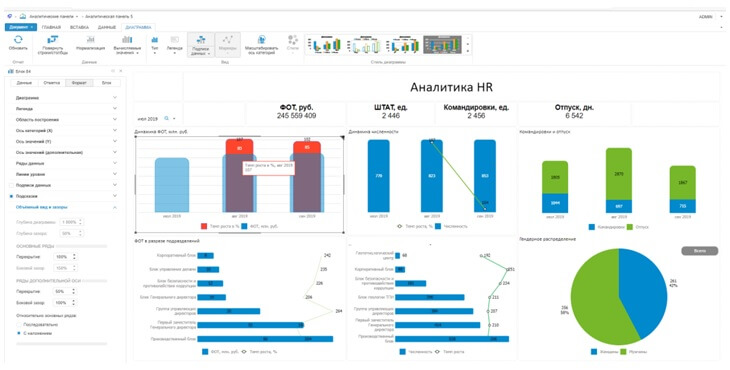Toggle the Подсказки checkbox
This screenshot has width=730, height=370.
coord(12,196)
